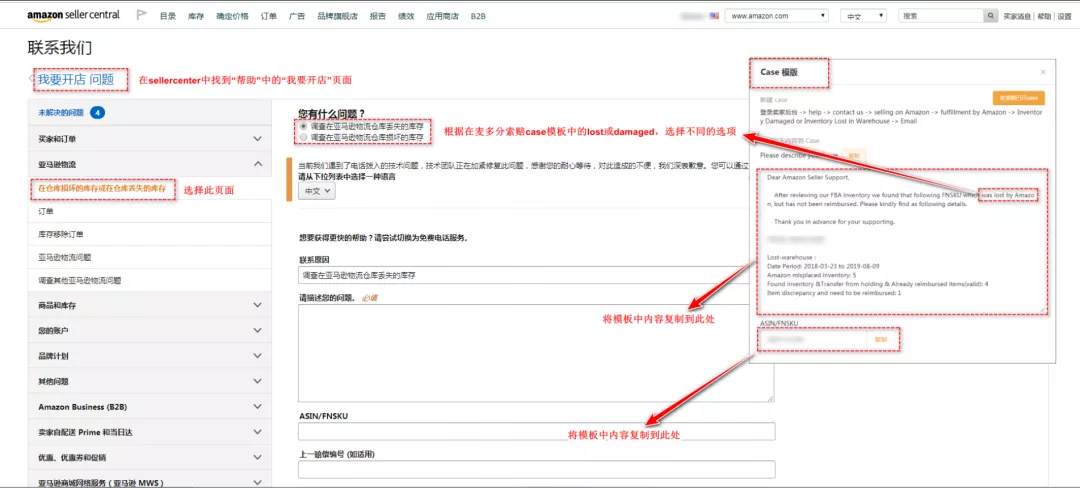Expand the 亚马逊商城网络服务 (亚马逊 MWS) section

(x=150, y=480)
